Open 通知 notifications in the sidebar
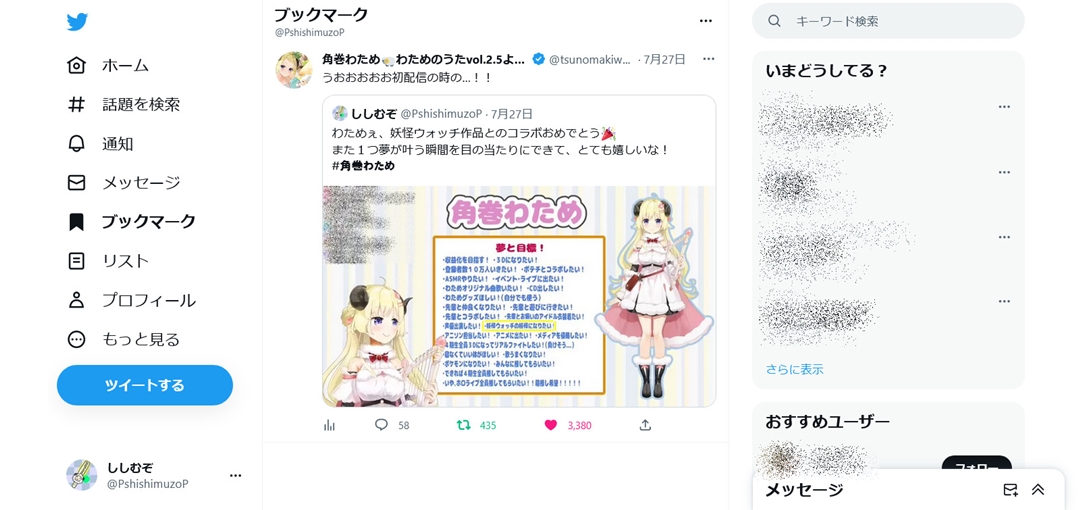The height and width of the screenshot is (510, 1080). tap(101, 143)
